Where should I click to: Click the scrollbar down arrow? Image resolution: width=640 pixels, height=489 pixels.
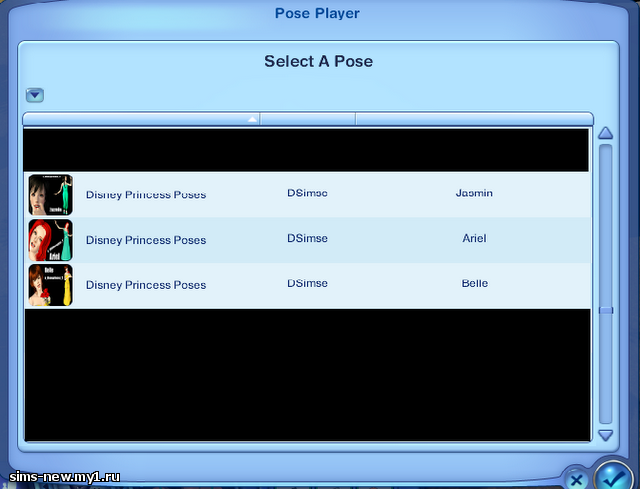[x=605, y=435]
